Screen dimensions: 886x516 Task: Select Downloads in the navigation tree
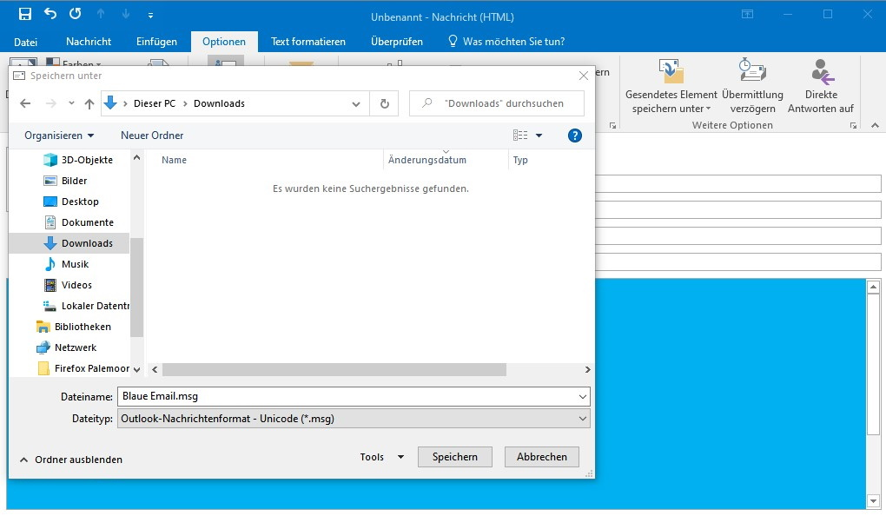point(71,244)
